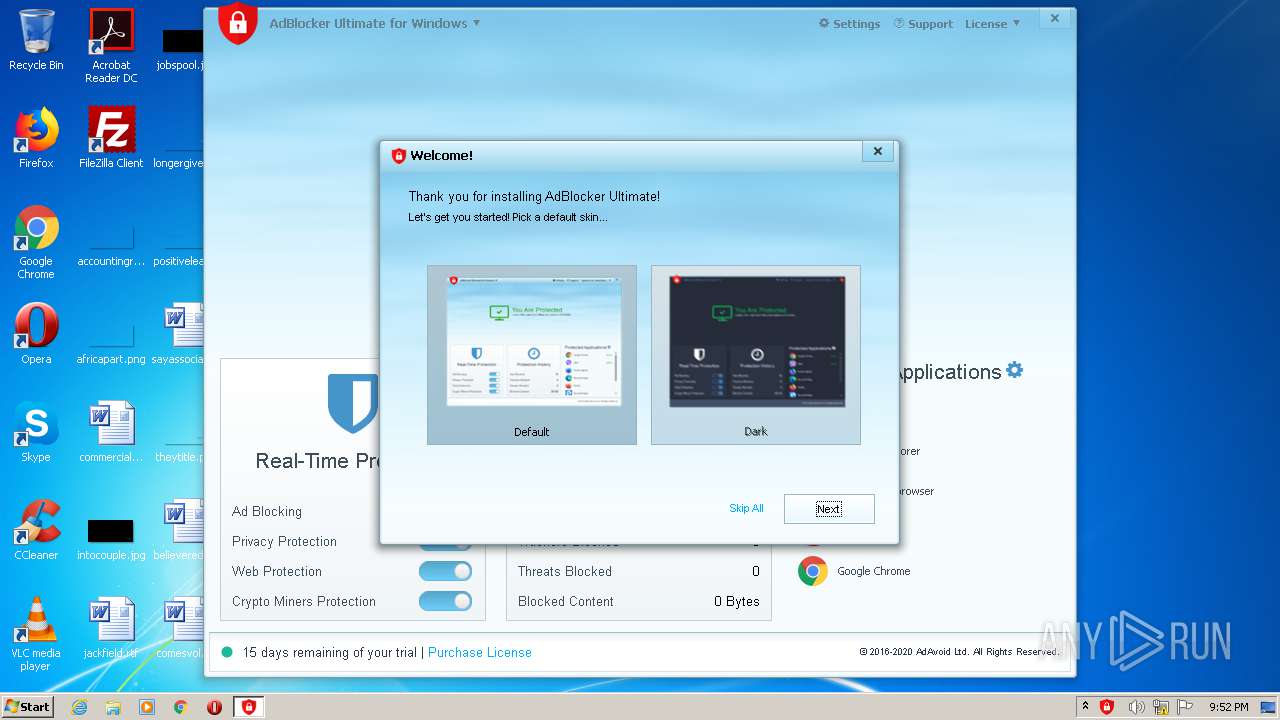Image resolution: width=1280 pixels, height=720 pixels.
Task: Open Windows Explorer from the taskbar
Action: point(113,707)
